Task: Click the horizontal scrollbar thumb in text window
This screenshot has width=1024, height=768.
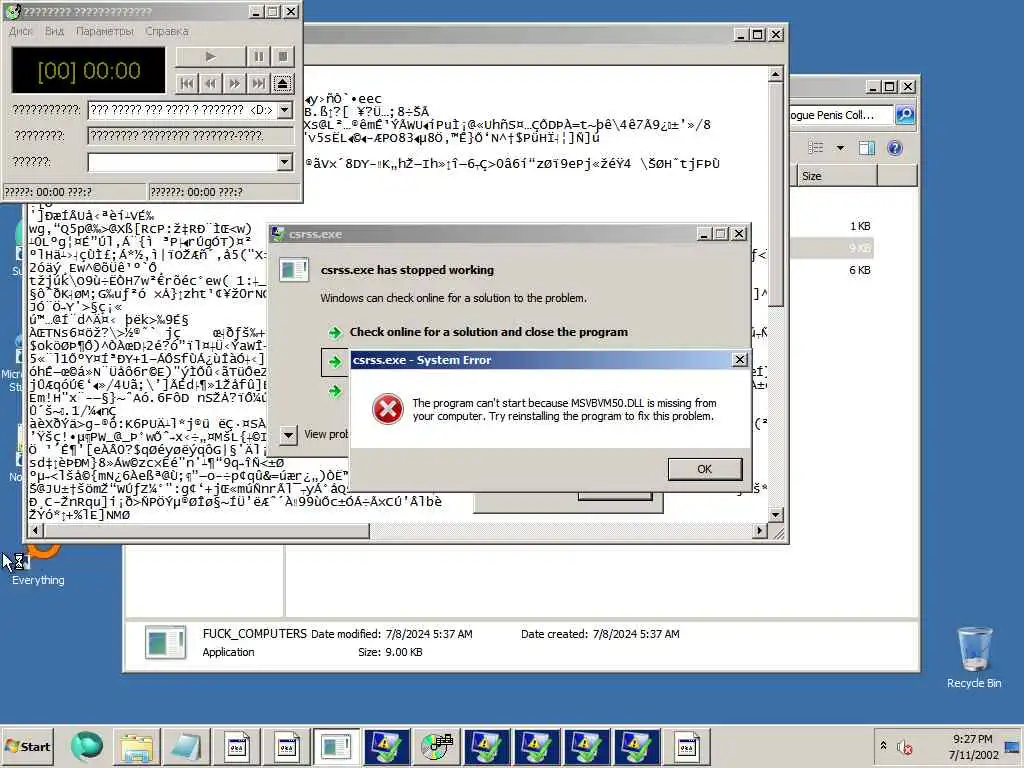Action: pyautogui.click(x=206, y=531)
